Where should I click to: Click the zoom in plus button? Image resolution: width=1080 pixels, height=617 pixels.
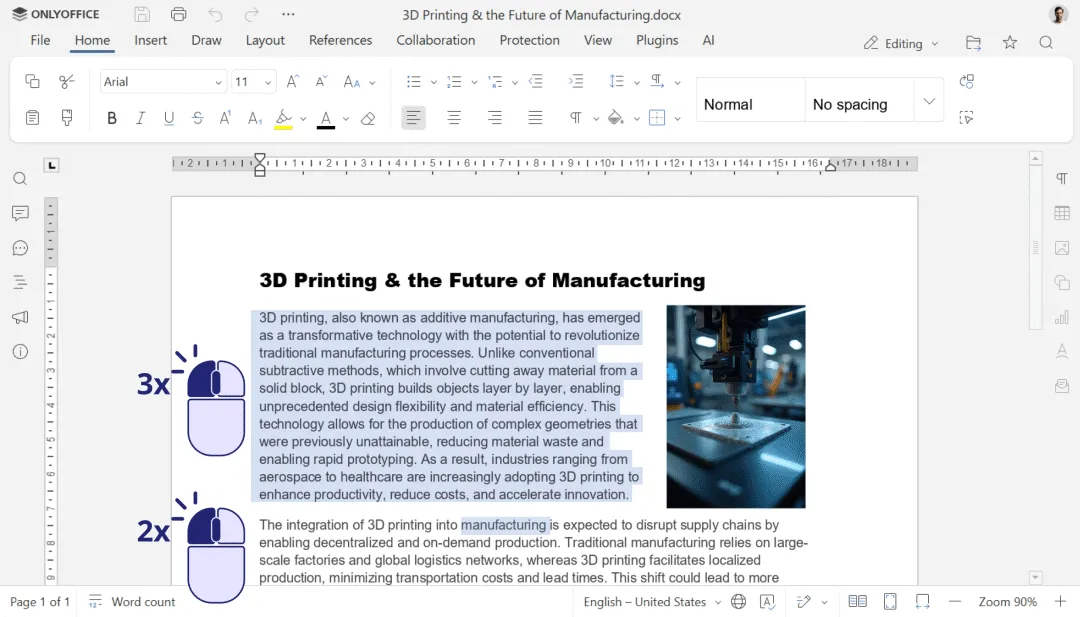1061,602
